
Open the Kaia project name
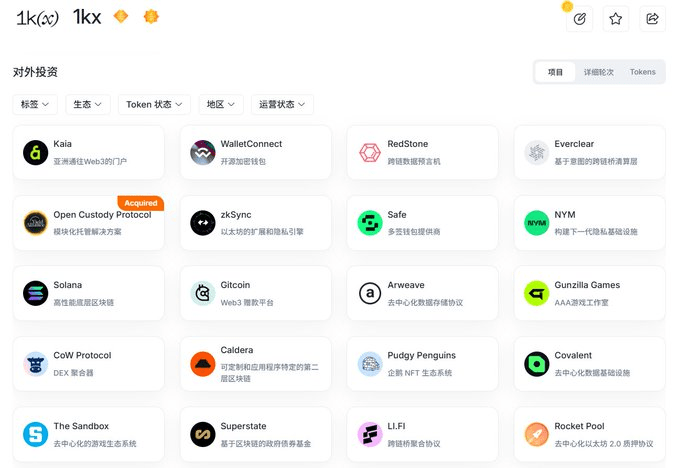coord(62,144)
